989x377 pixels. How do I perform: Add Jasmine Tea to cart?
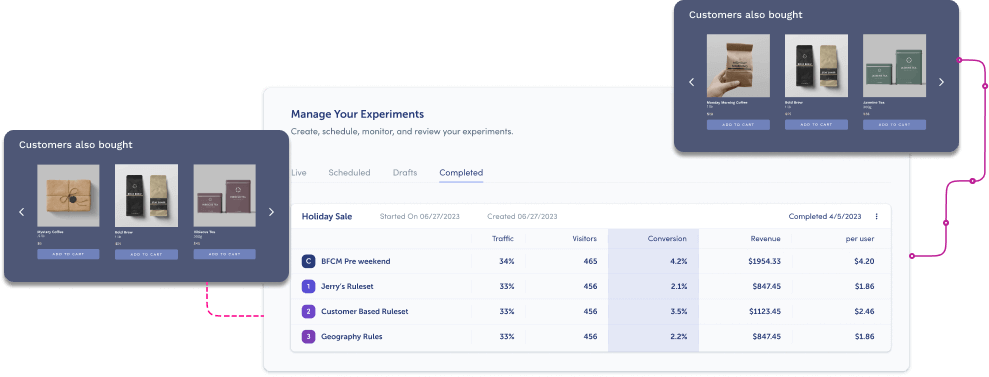pos(894,125)
